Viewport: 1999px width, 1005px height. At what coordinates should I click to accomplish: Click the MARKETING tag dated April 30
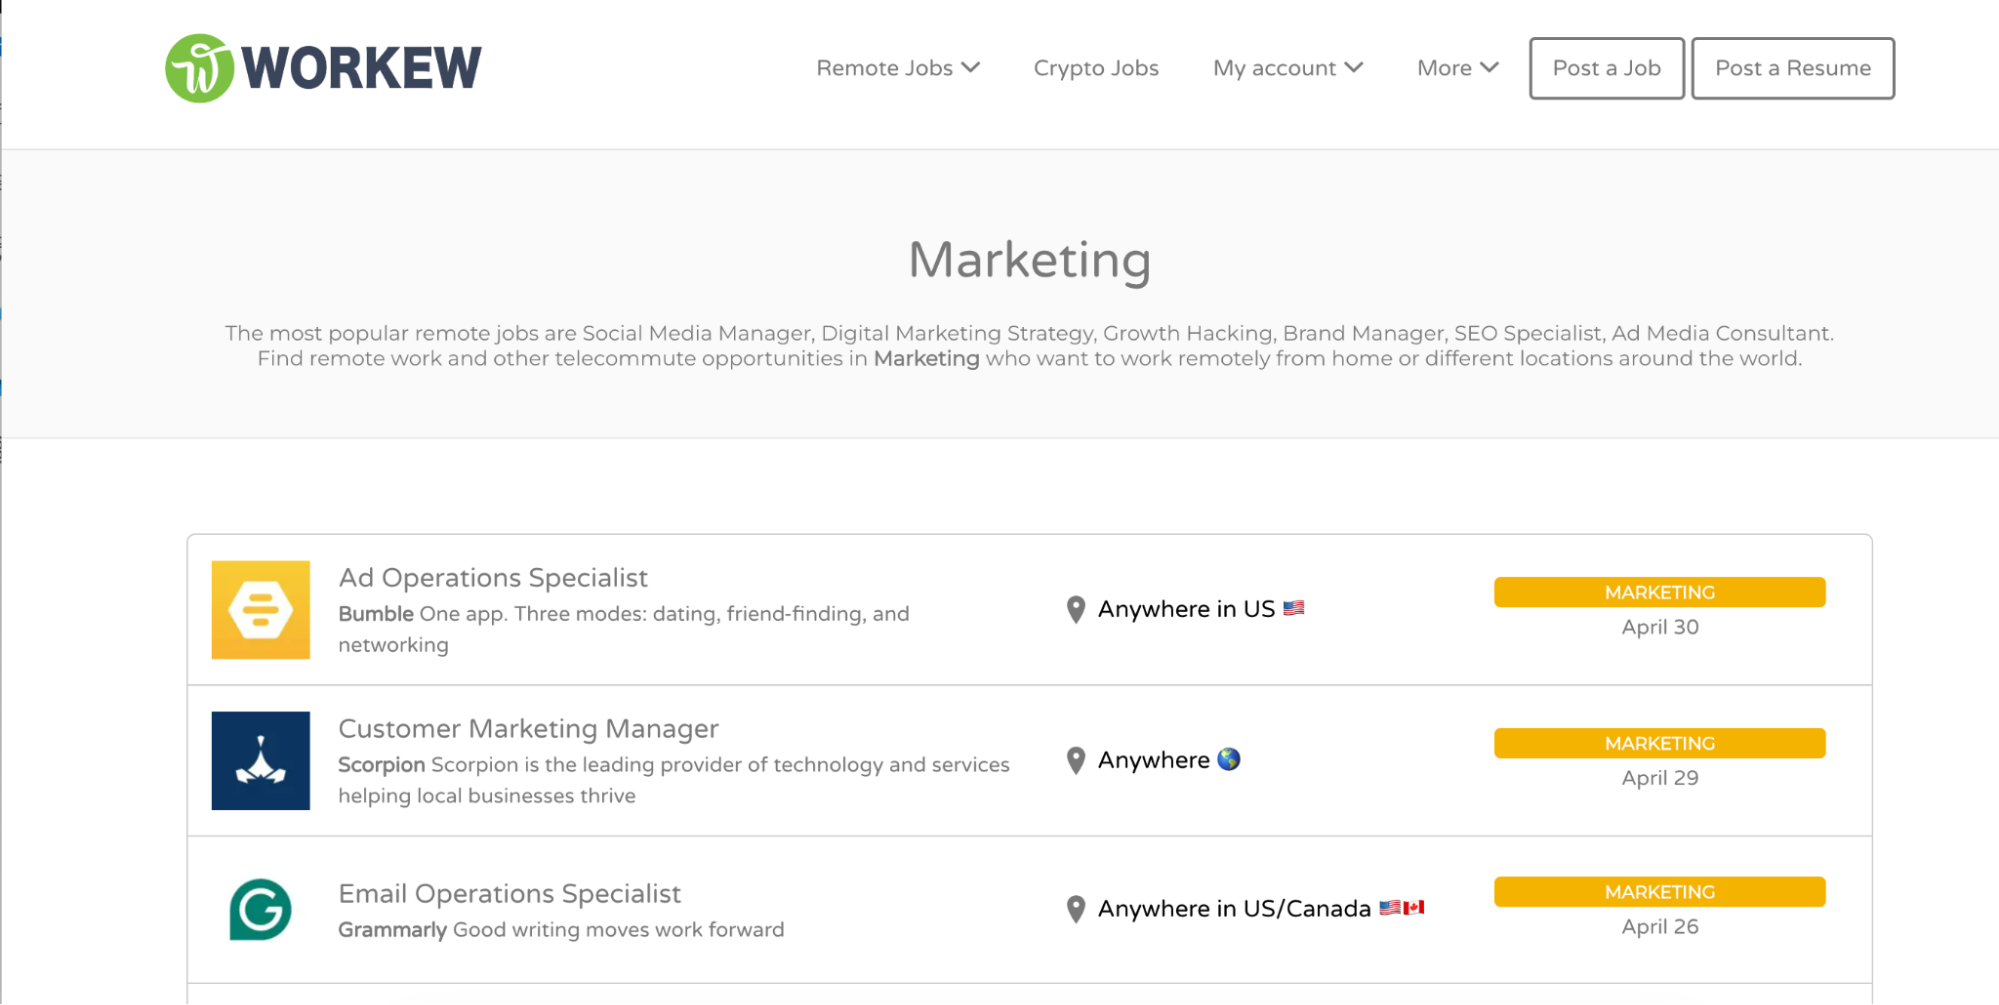pyautogui.click(x=1660, y=592)
